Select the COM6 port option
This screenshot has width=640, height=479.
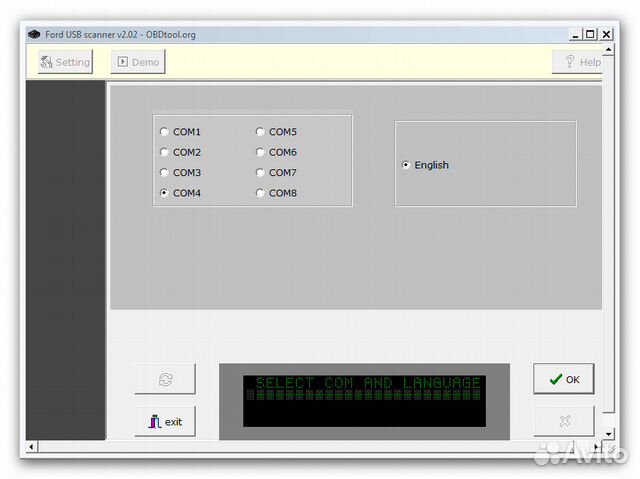pos(276,152)
